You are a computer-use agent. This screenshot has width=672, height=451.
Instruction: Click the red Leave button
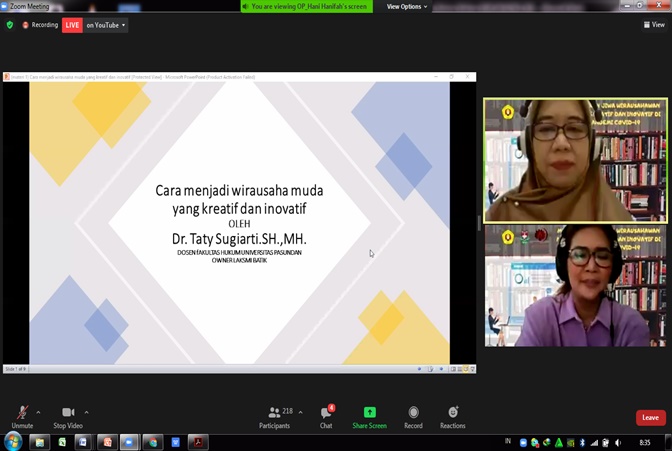[x=650, y=417]
